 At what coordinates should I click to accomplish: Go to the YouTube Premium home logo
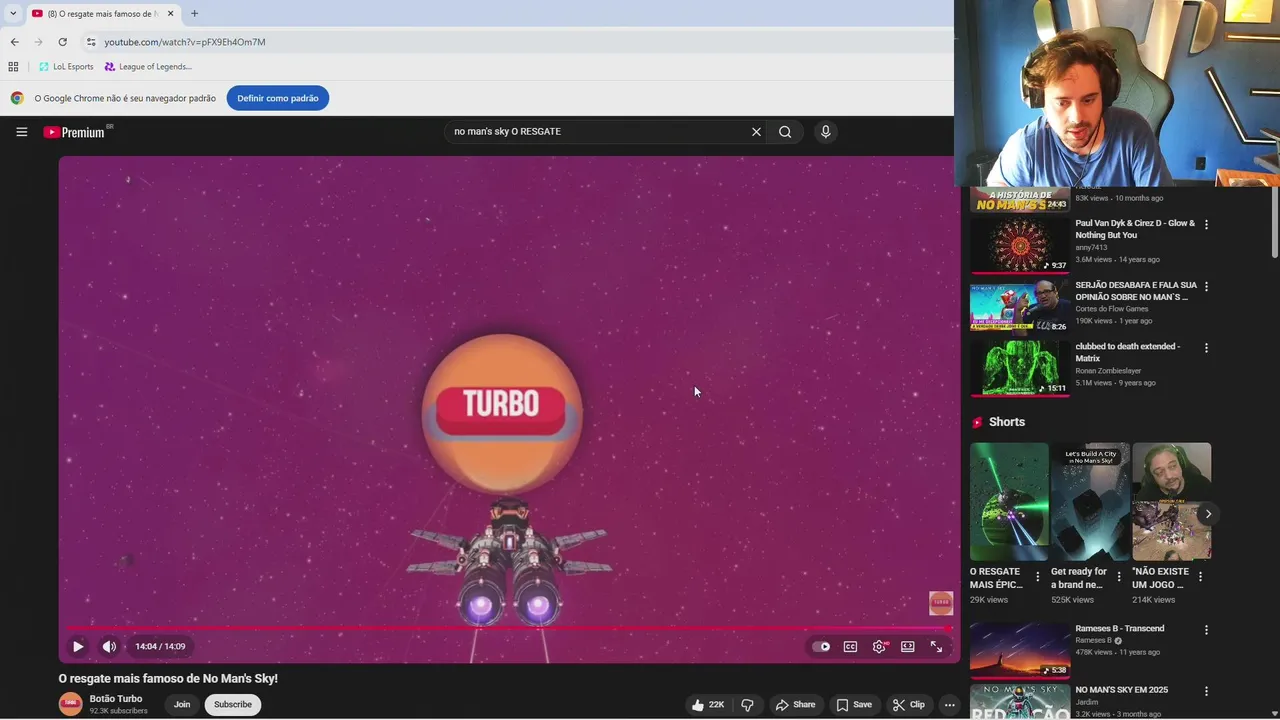coord(75,132)
